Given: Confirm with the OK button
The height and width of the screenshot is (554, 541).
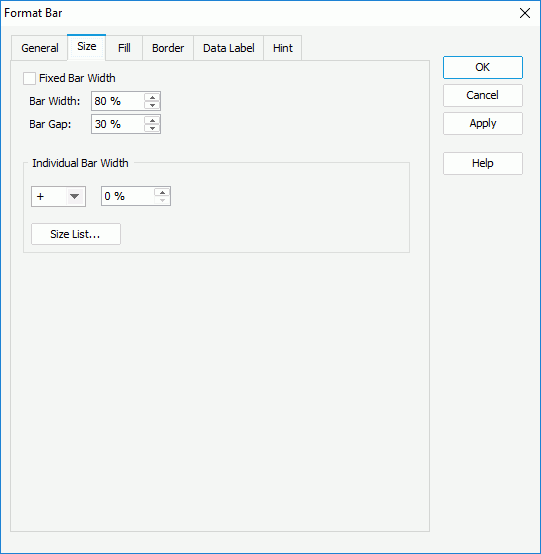Looking at the screenshot, I should (483, 67).
